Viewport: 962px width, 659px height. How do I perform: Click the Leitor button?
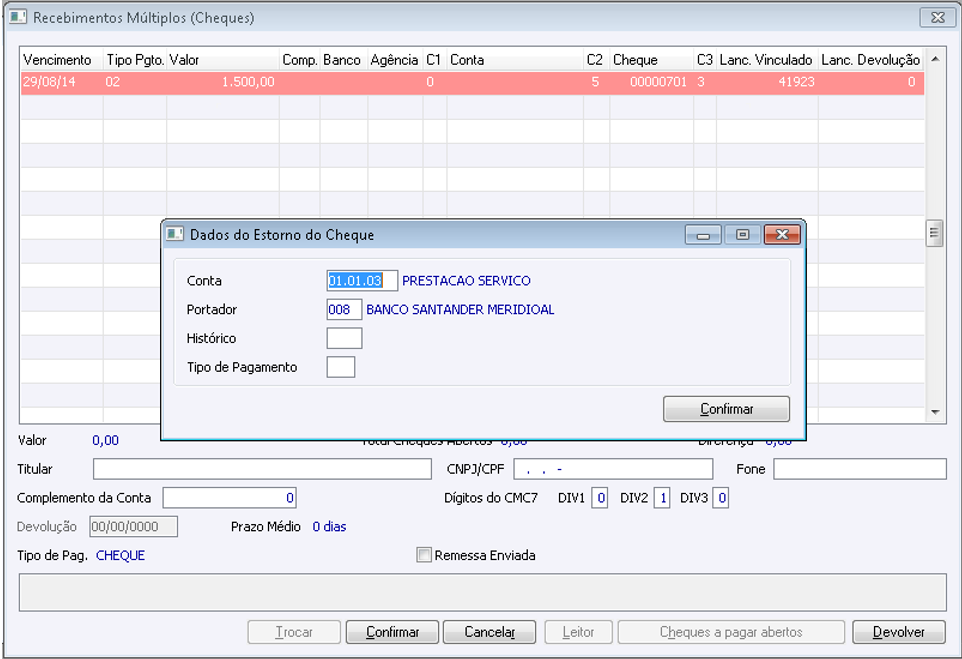578,632
